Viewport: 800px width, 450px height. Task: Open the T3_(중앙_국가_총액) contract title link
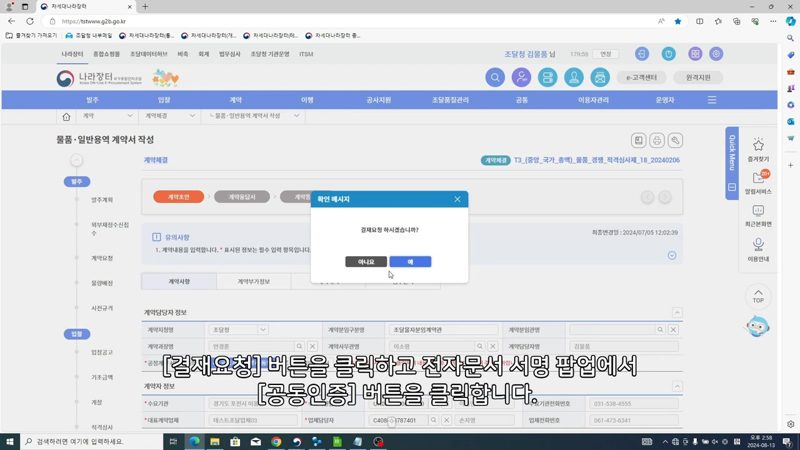point(596,160)
